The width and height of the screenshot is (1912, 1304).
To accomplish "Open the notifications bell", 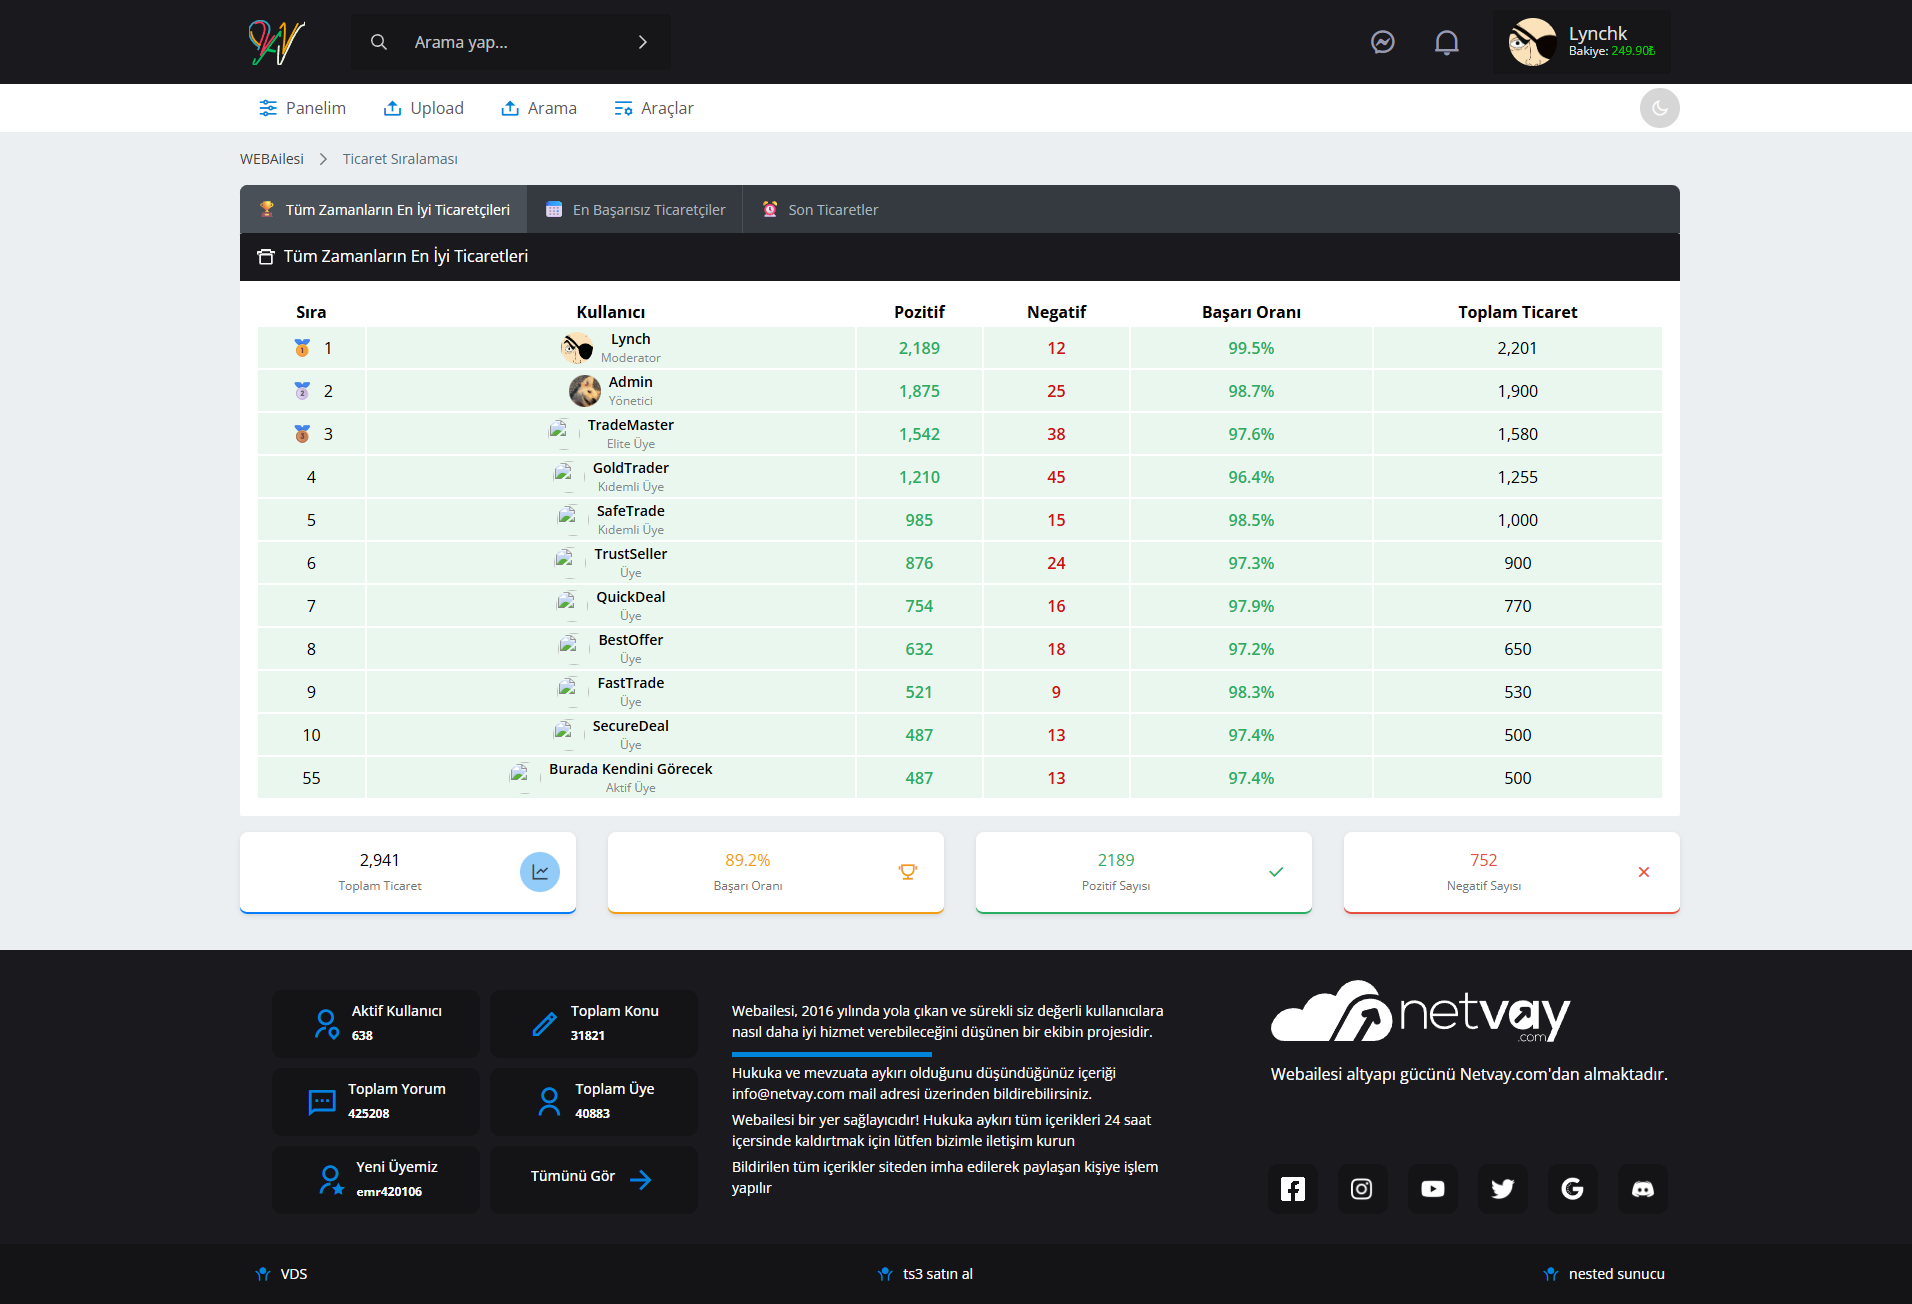I will [x=1447, y=42].
